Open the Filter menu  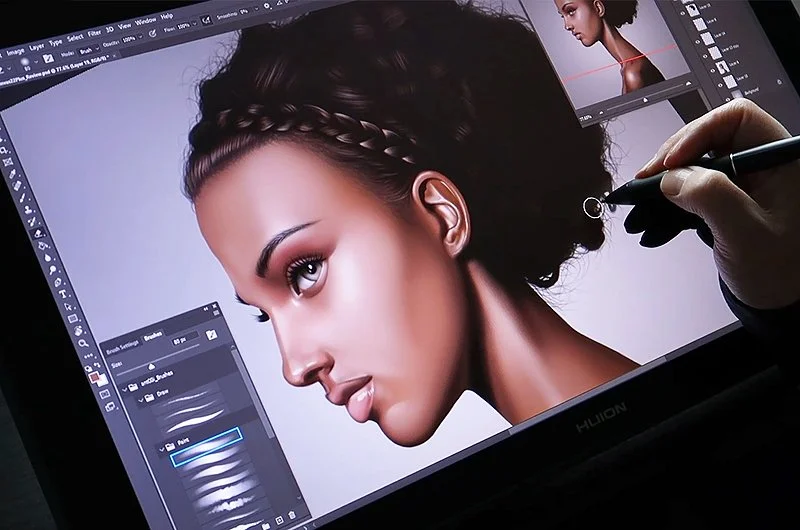[94, 33]
